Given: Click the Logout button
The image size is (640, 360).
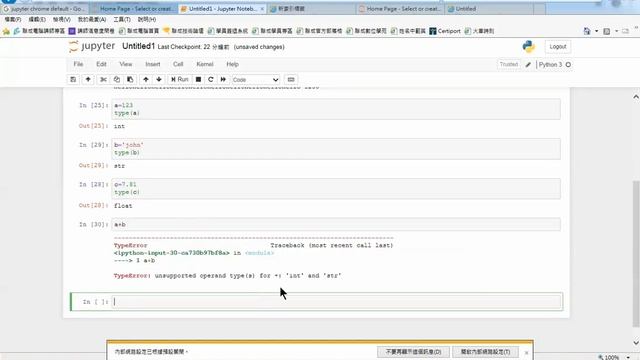Looking at the screenshot, I should coord(558,47).
